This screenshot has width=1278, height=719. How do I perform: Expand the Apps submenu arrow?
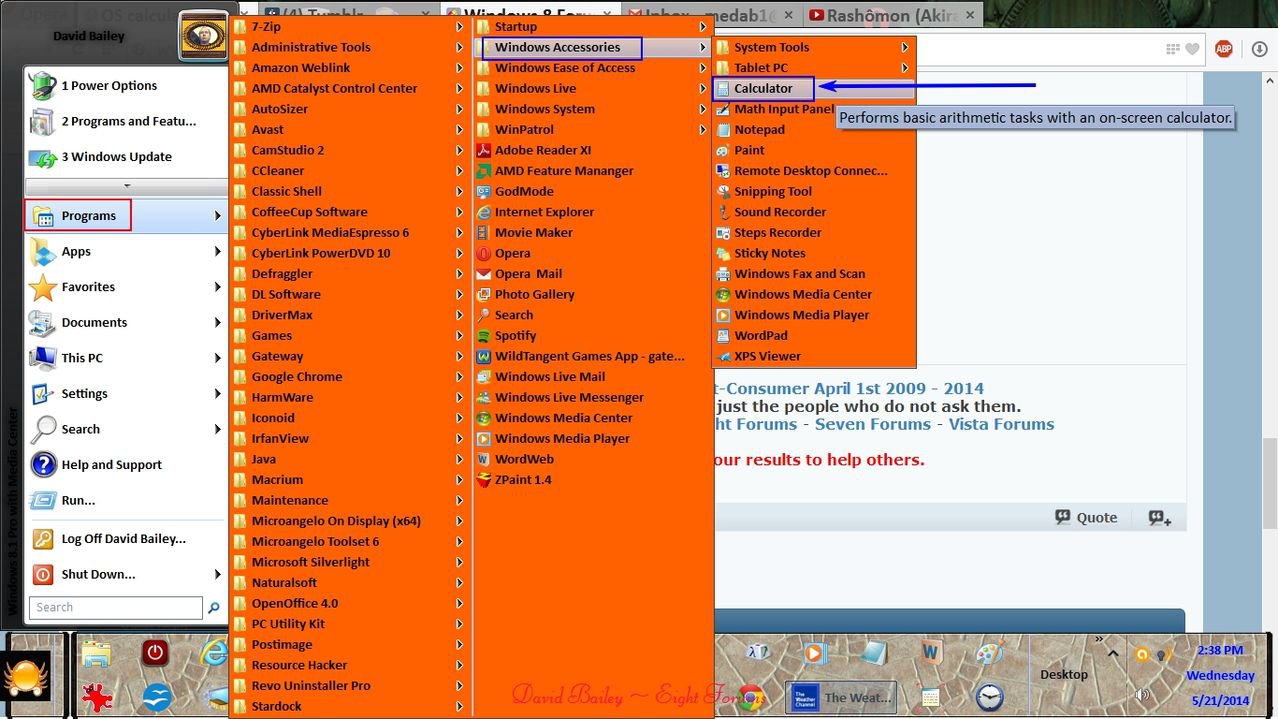coord(217,252)
